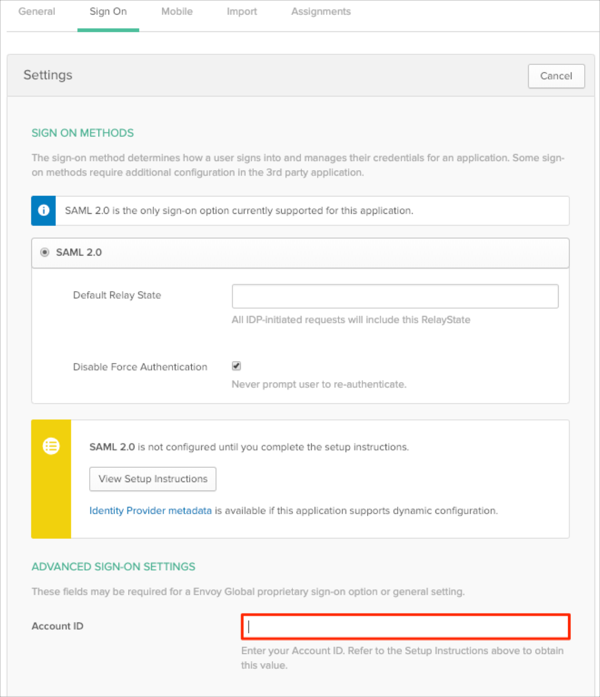600x697 pixels.
Task: Click the yellow setup instructions list icon
Action: coord(50,447)
